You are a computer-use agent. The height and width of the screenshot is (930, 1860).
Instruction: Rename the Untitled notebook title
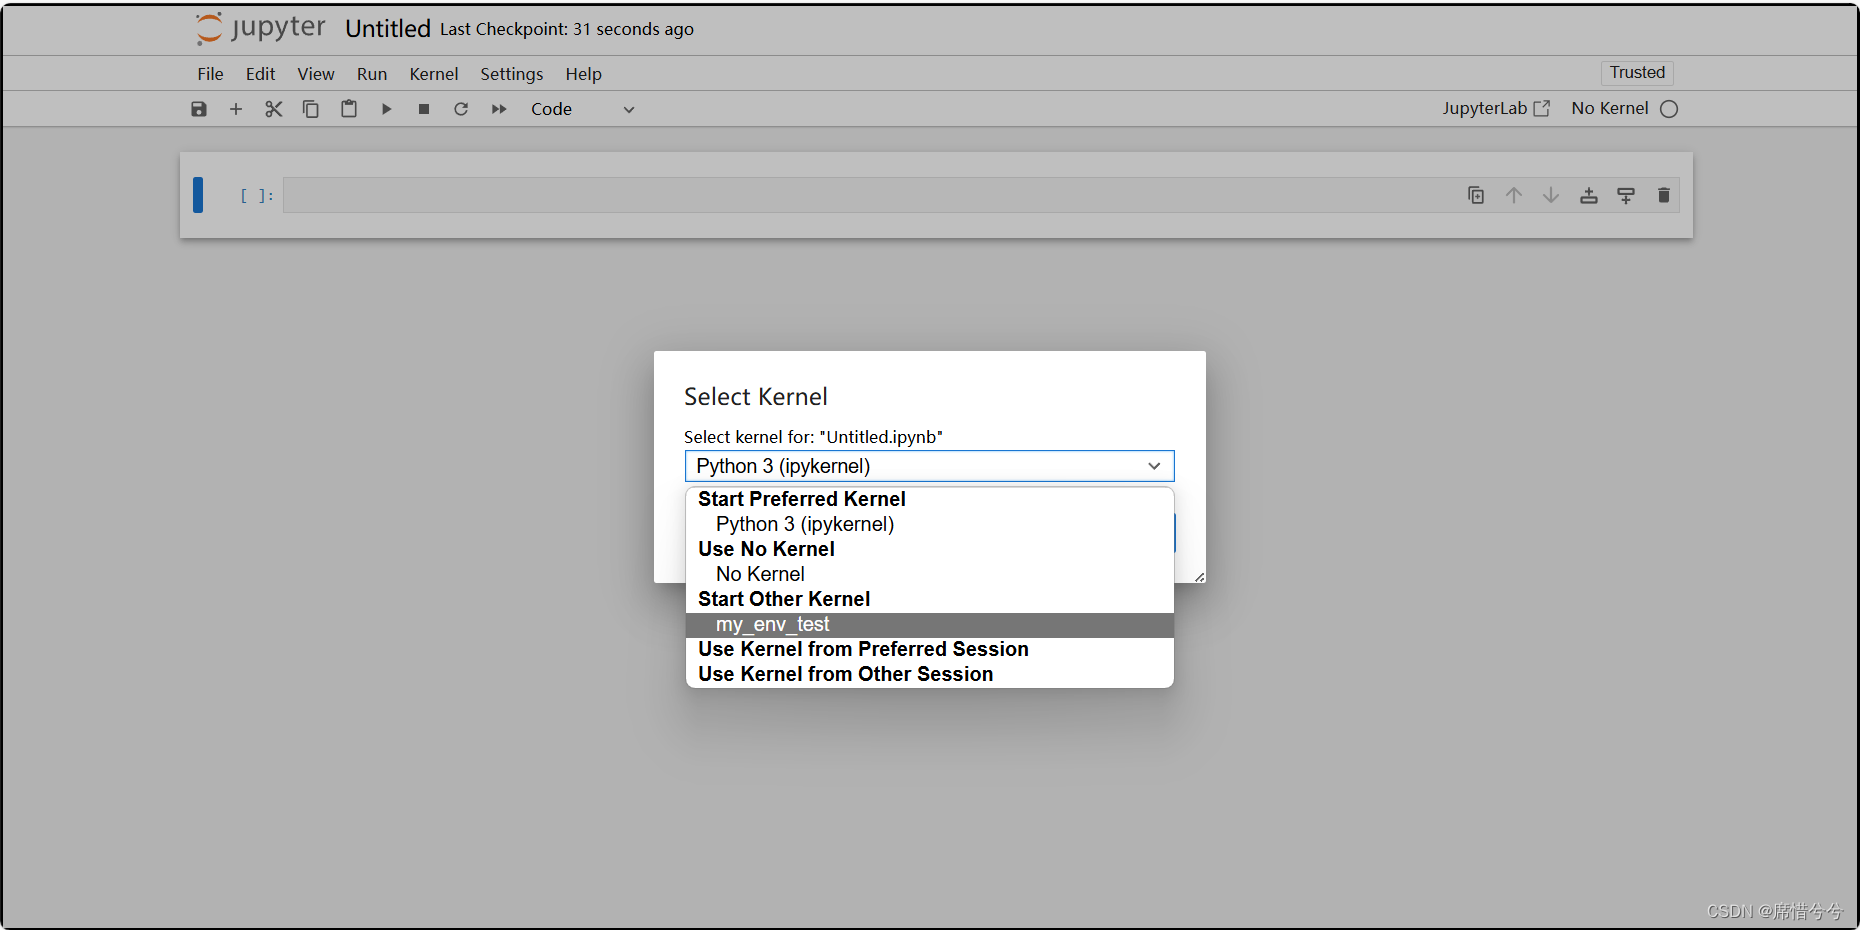(x=388, y=29)
